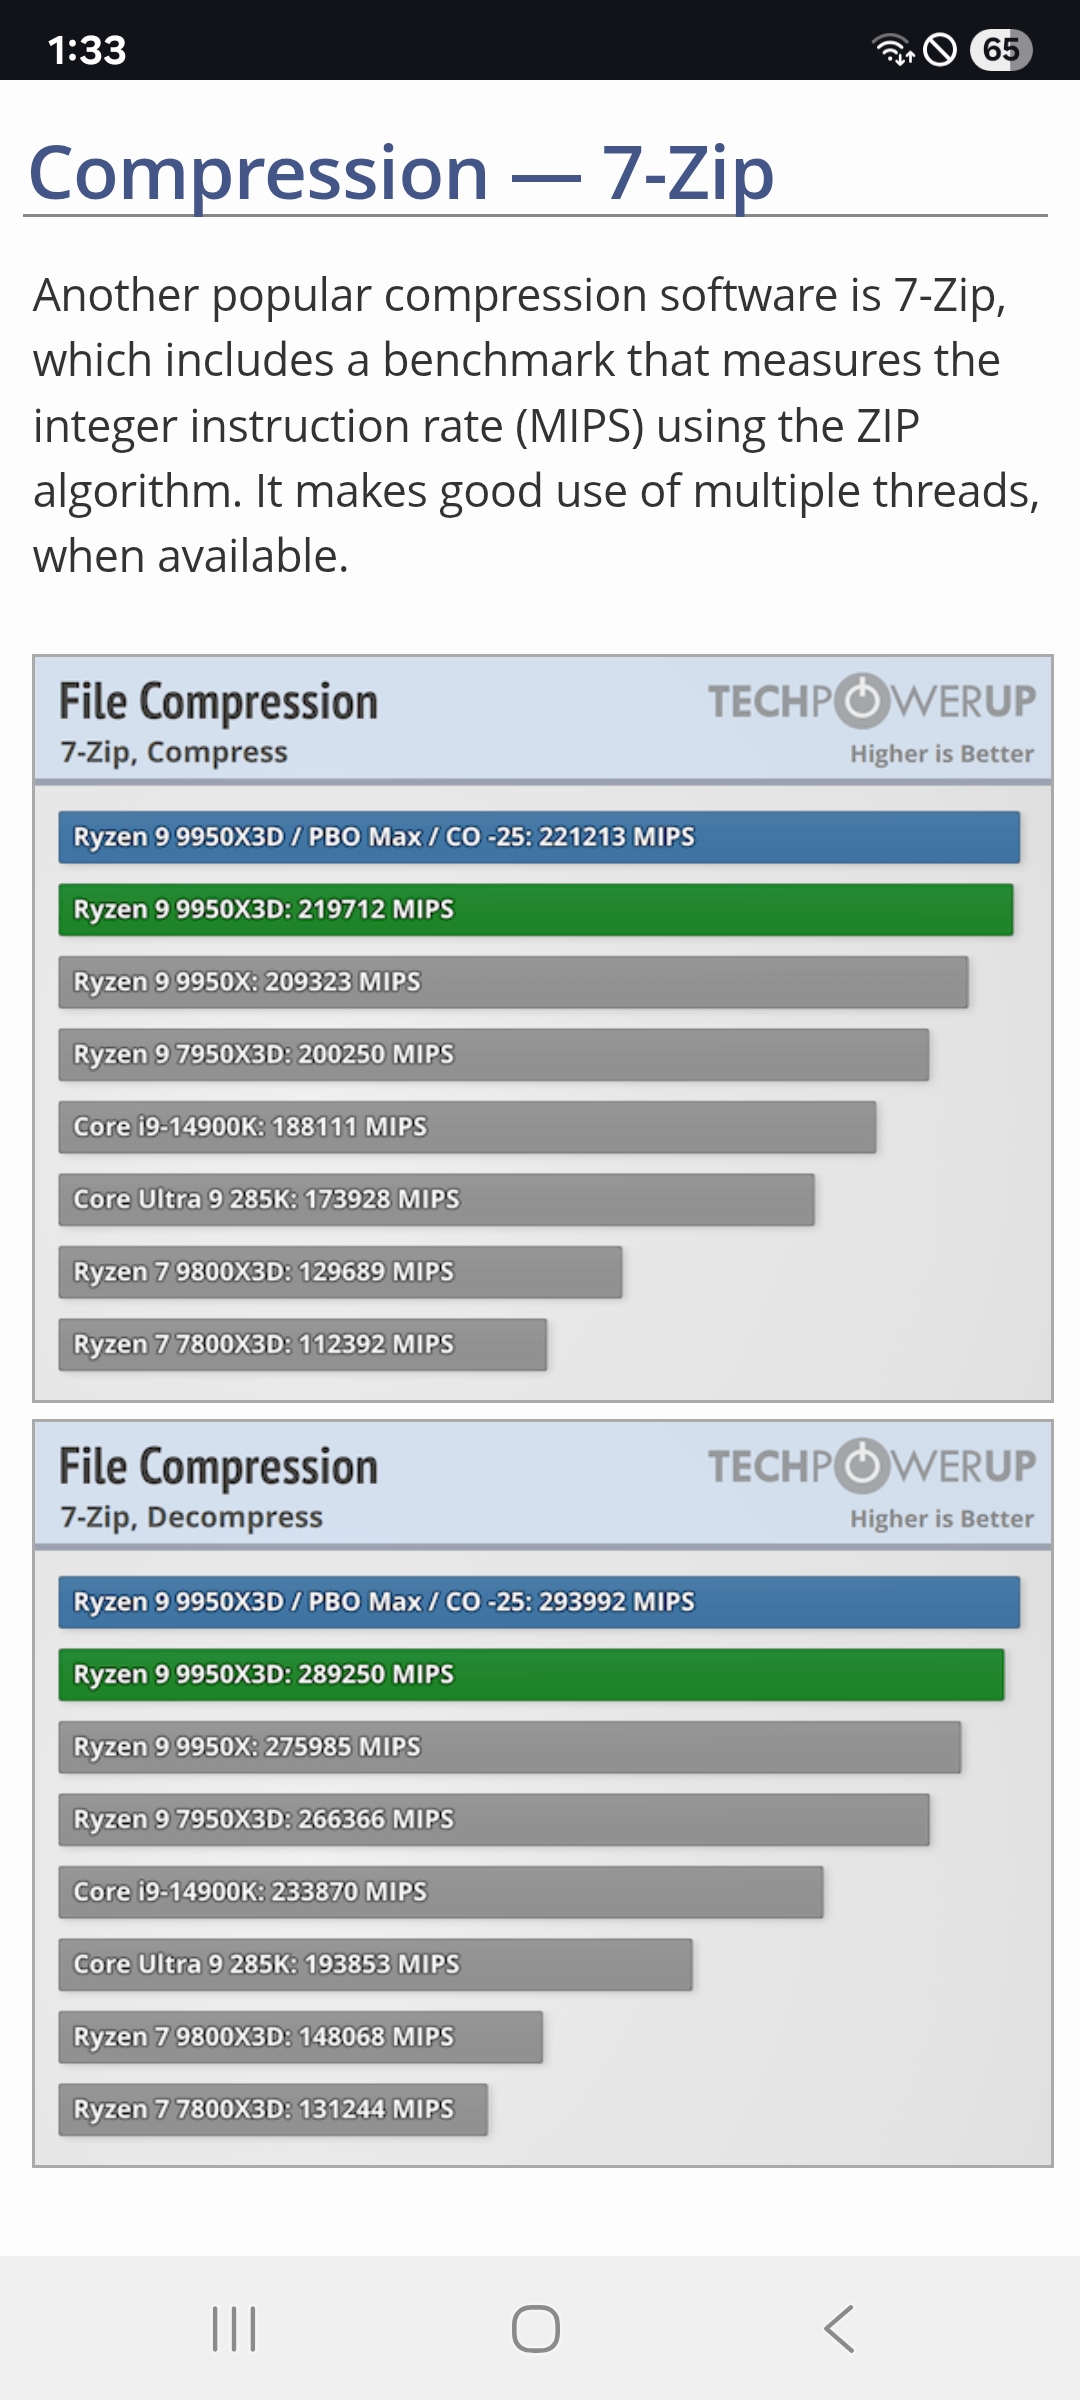Tap the green 289250 MIPS decompress bar
The image size is (1080, 2400).
[x=531, y=1675]
